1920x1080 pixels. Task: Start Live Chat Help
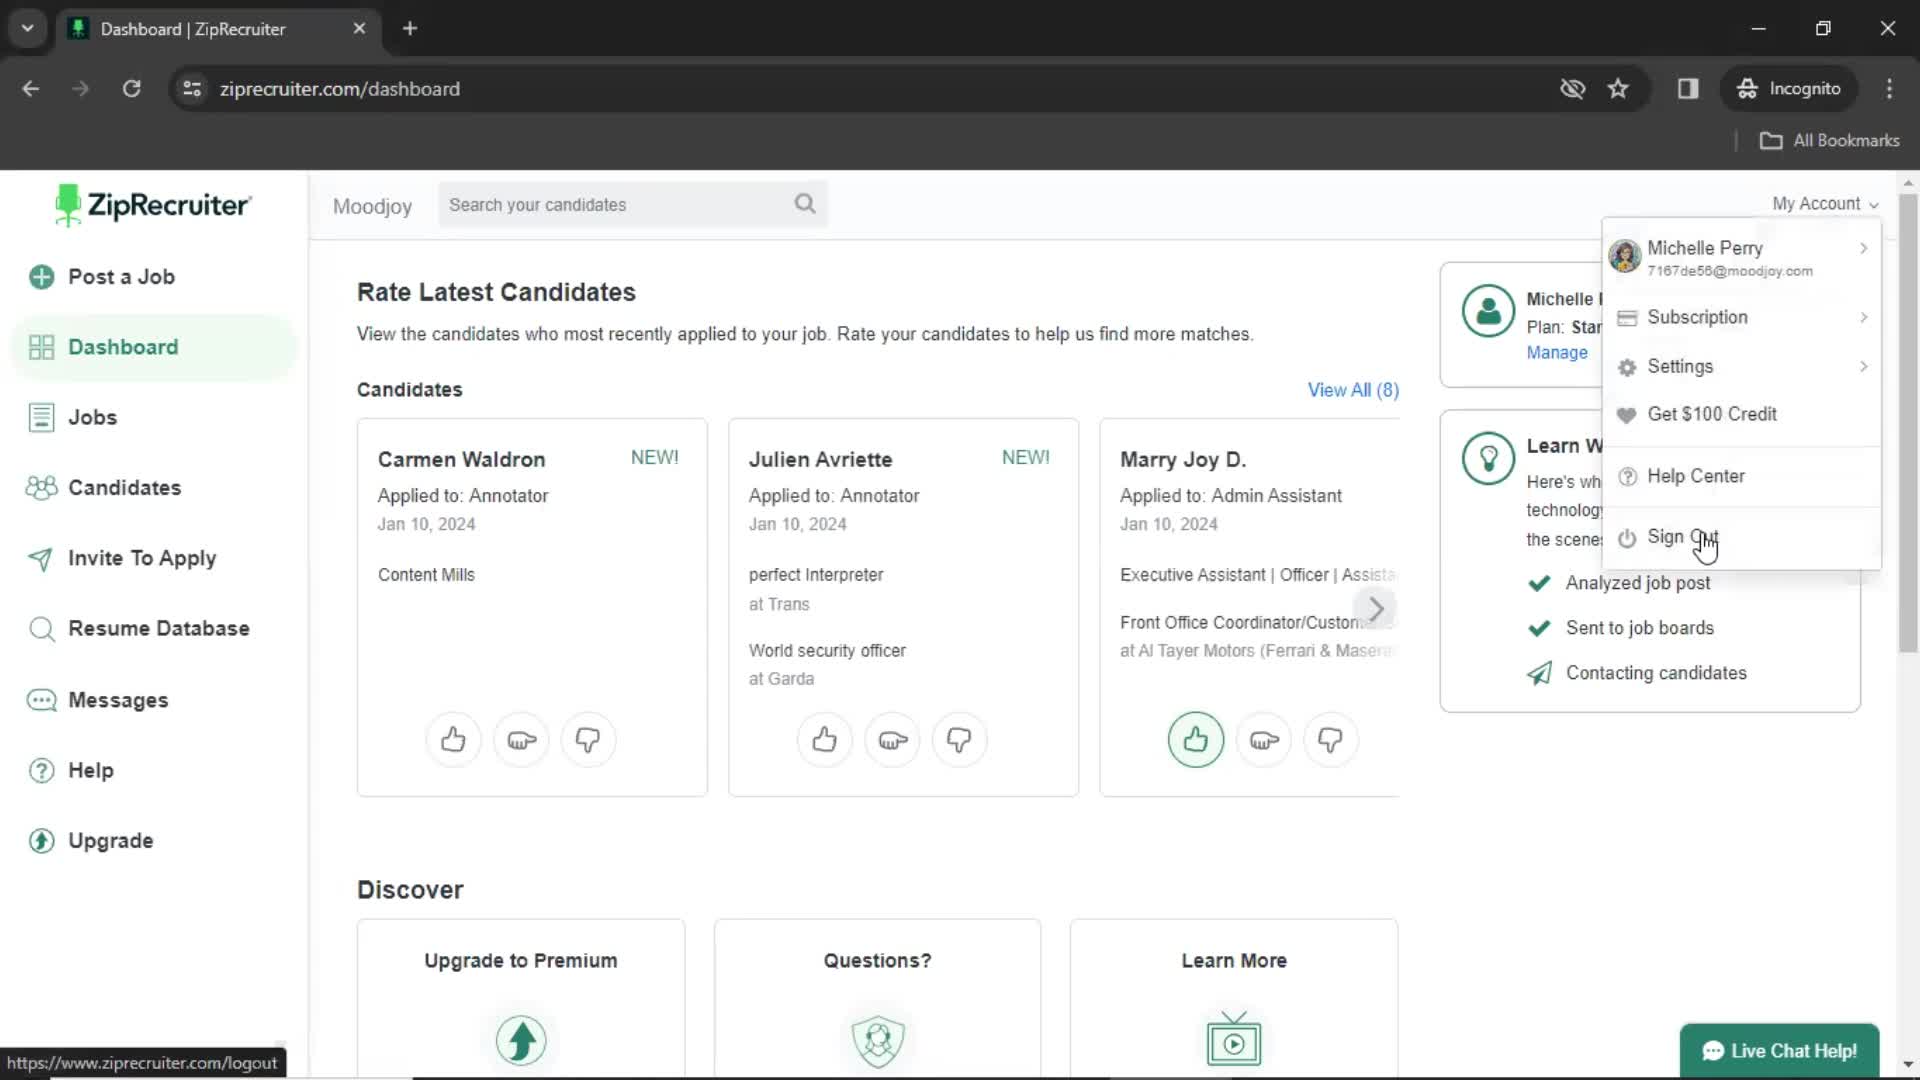pyautogui.click(x=1779, y=1051)
